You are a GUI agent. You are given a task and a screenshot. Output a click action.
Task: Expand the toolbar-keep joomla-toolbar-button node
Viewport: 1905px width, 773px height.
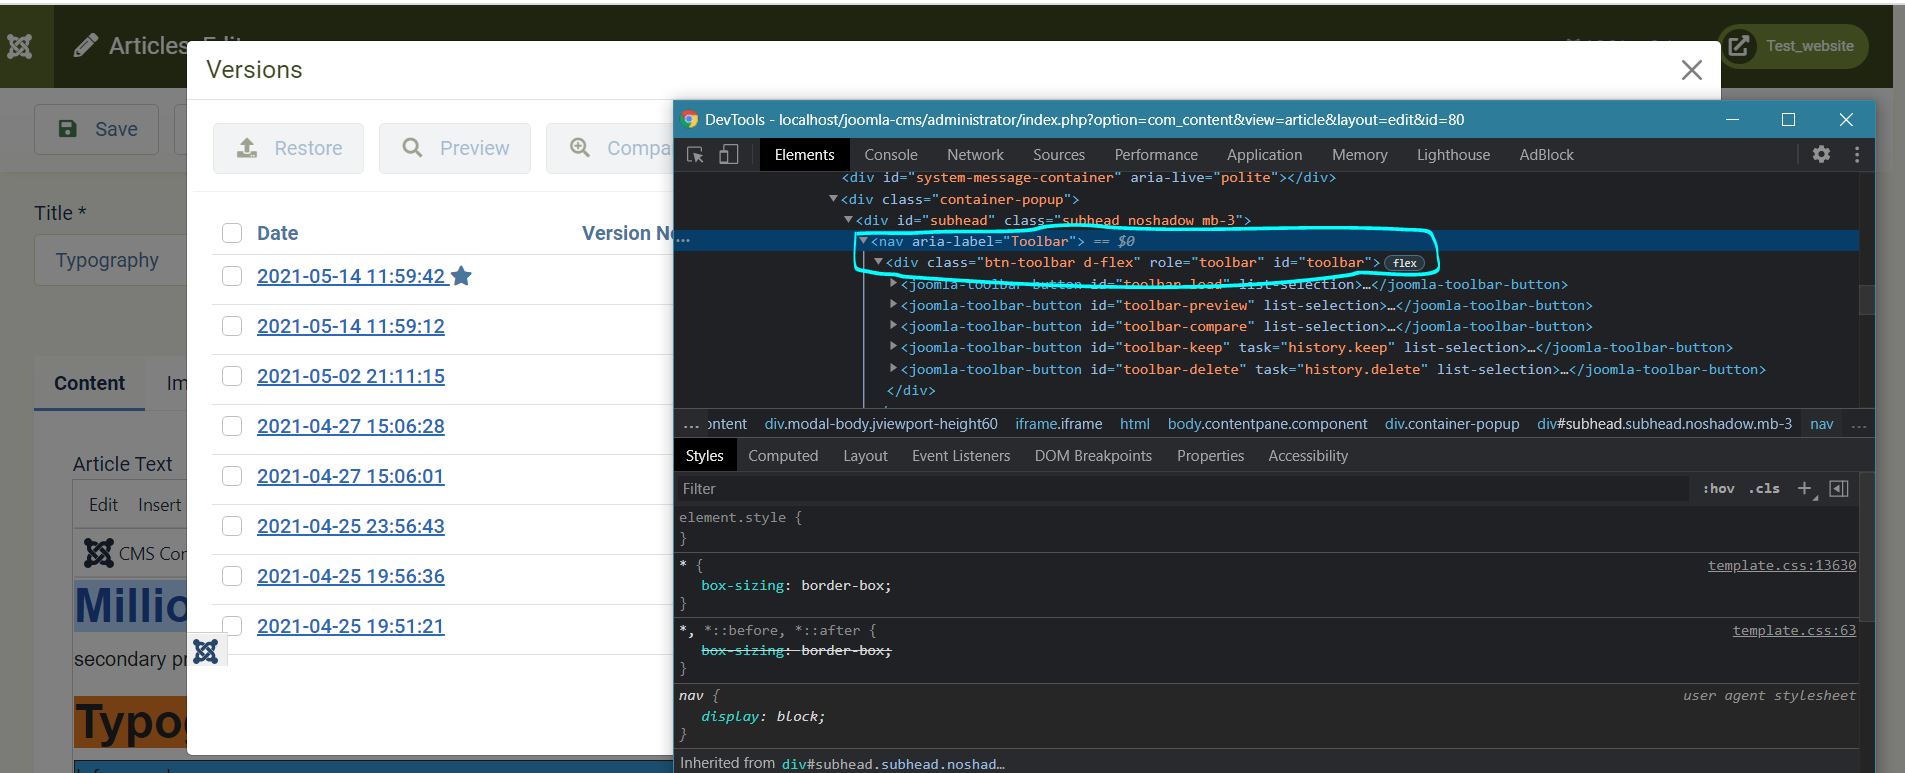(894, 347)
